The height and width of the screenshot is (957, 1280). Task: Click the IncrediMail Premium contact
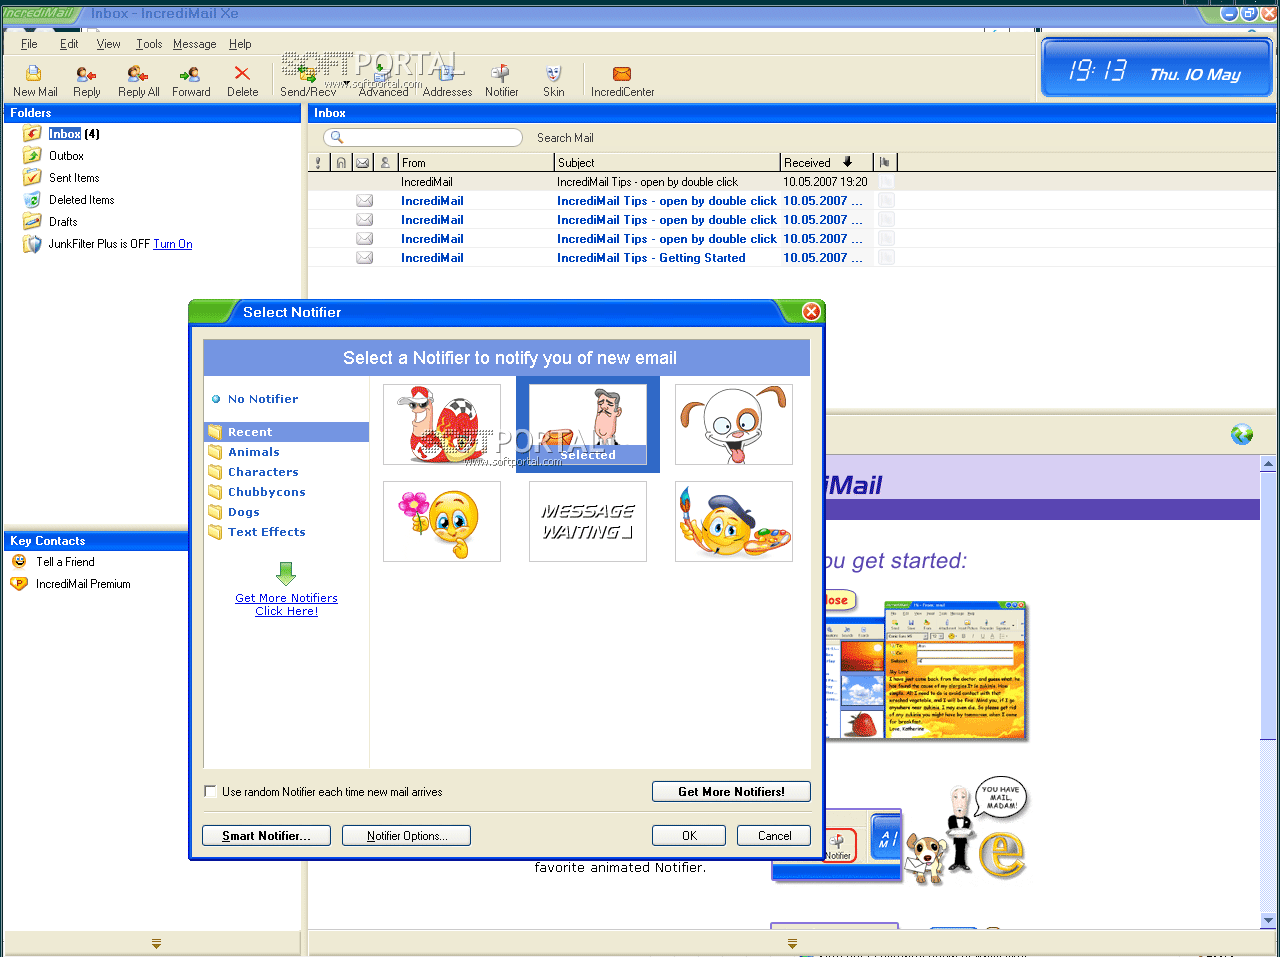pos(83,584)
